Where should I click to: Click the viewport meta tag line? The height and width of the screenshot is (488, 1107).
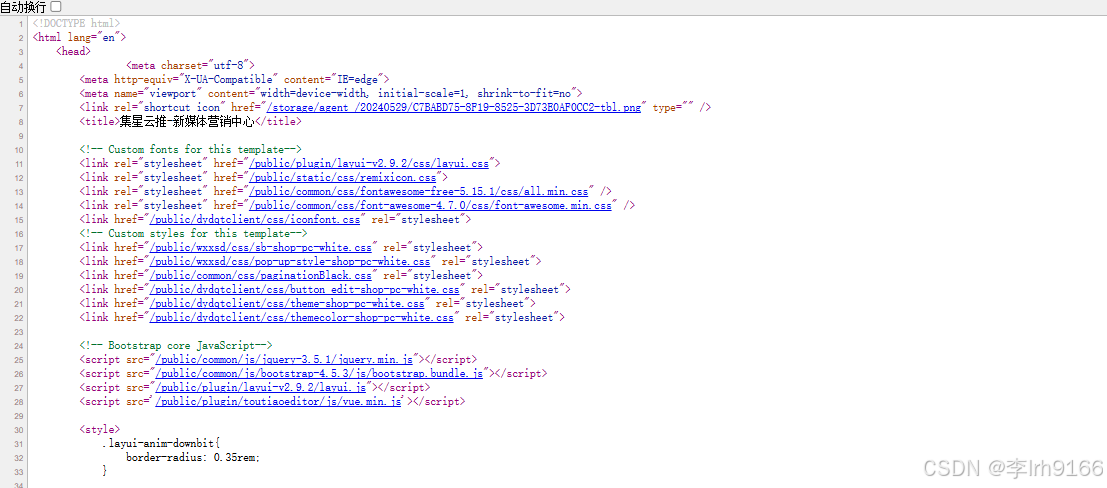click(330, 93)
